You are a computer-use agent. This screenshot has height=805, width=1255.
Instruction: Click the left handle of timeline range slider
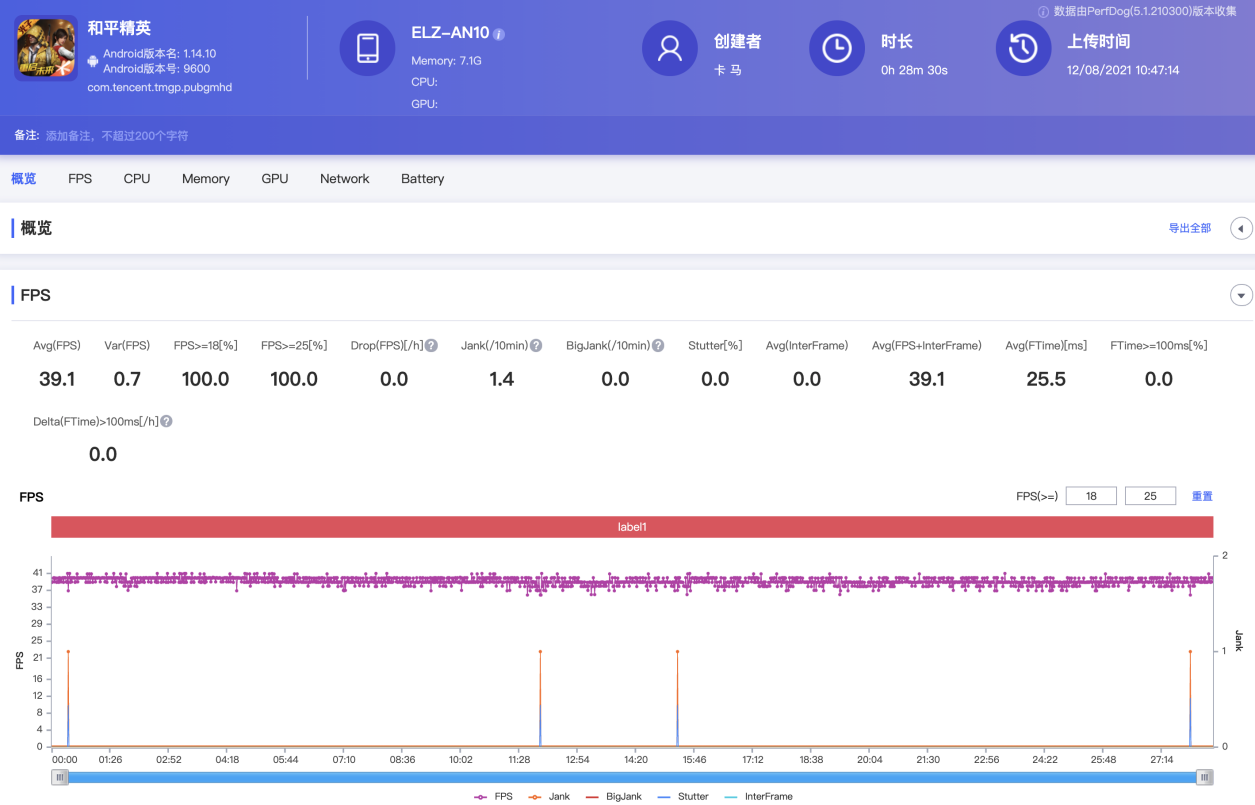(x=60, y=777)
